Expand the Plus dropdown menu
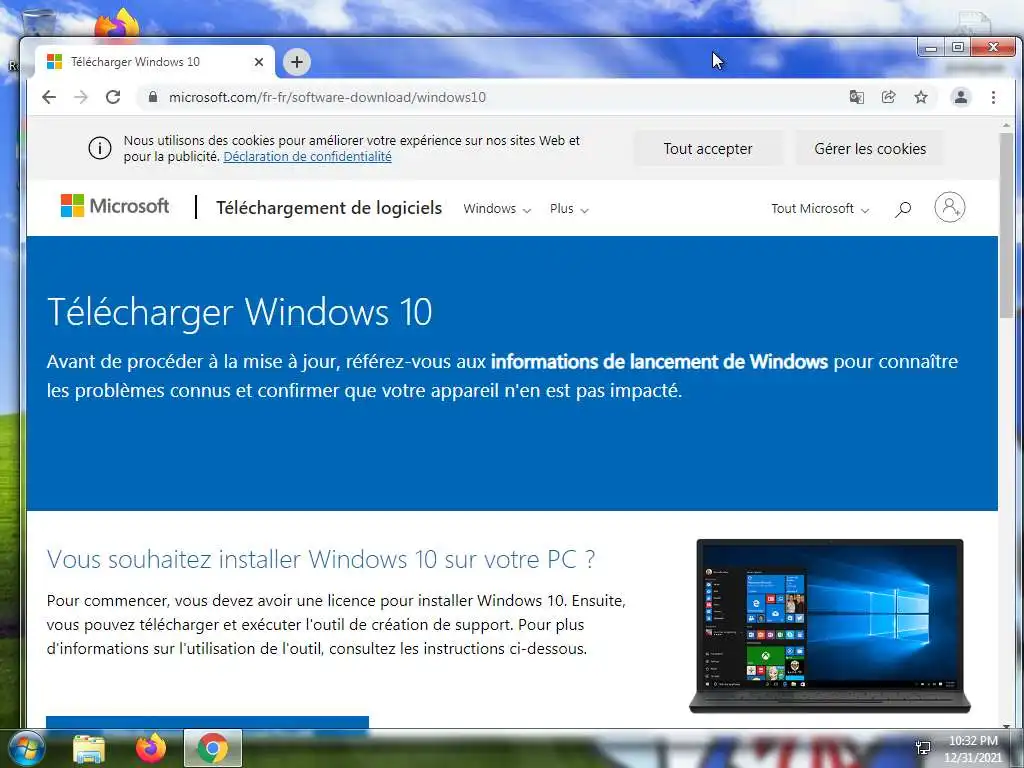 click(x=569, y=209)
